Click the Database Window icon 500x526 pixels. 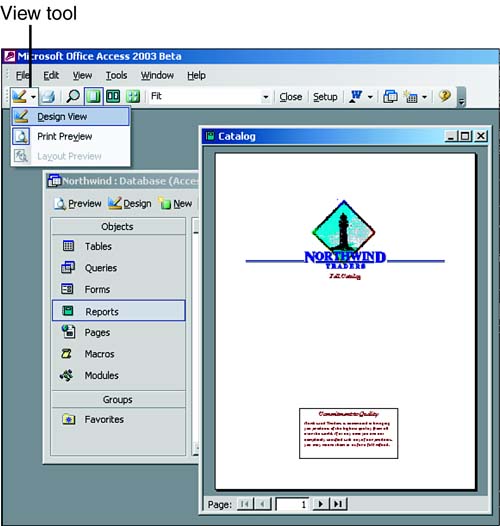390,97
